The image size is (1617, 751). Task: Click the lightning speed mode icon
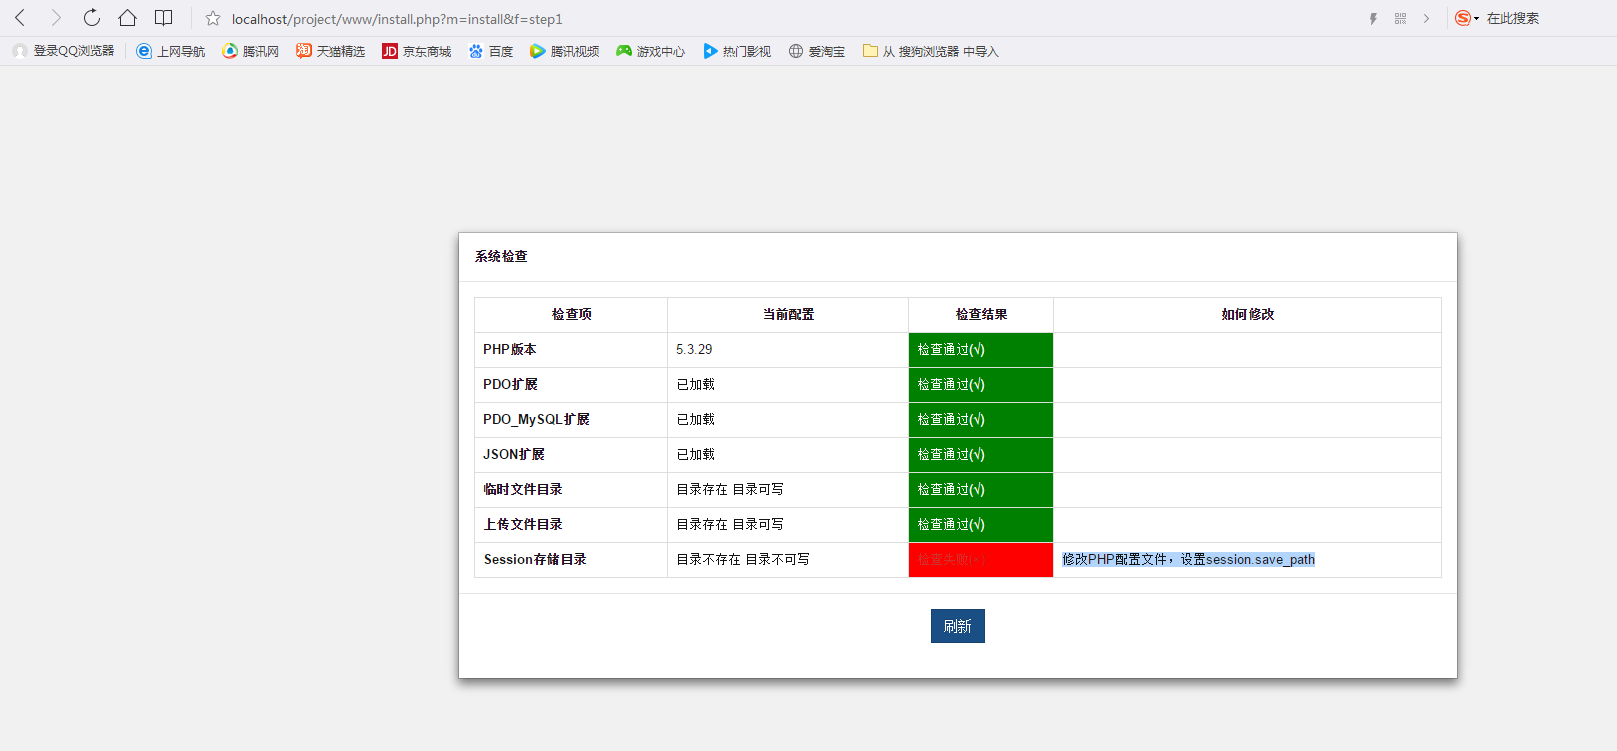point(1373,19)
